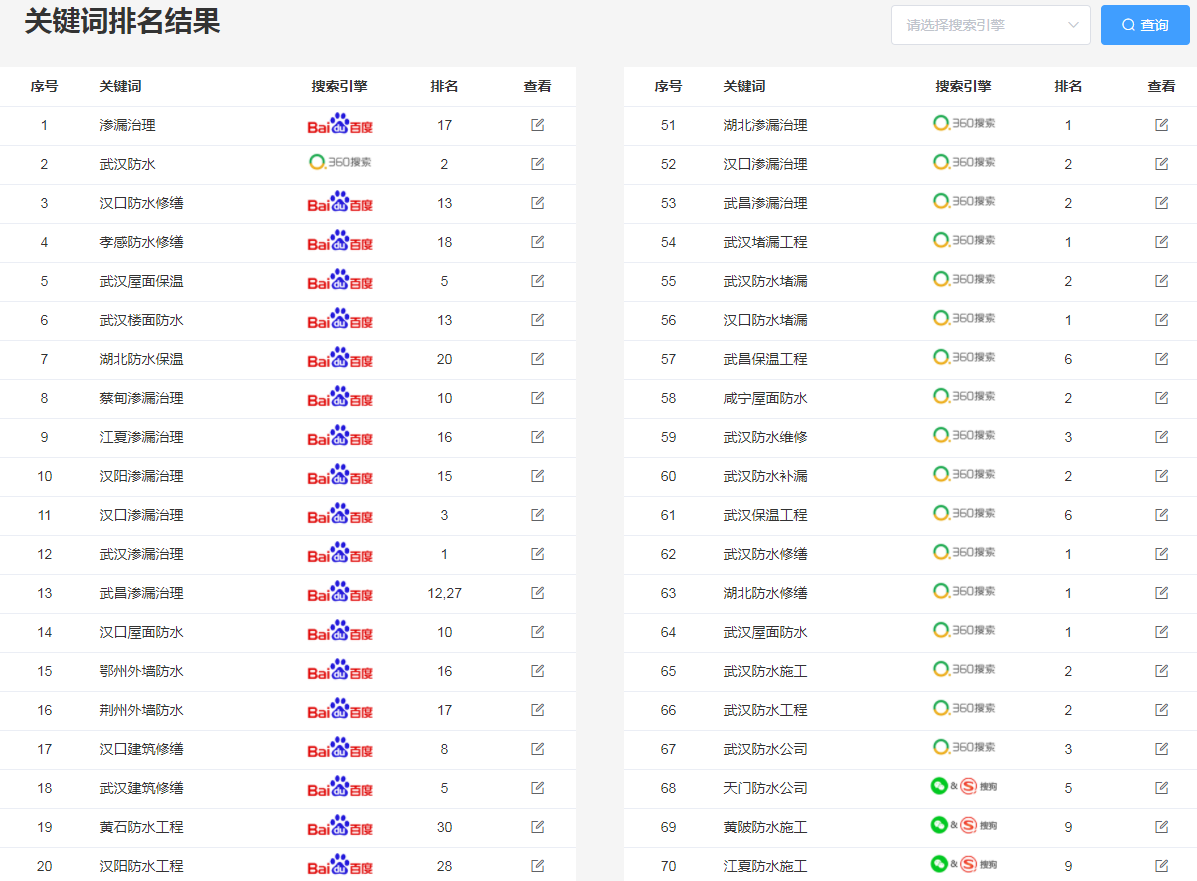Select keyword 武汉防水施工 in row 65
Image resolution: width=1197 pixels, height=881 pixels.
point(765,671)
